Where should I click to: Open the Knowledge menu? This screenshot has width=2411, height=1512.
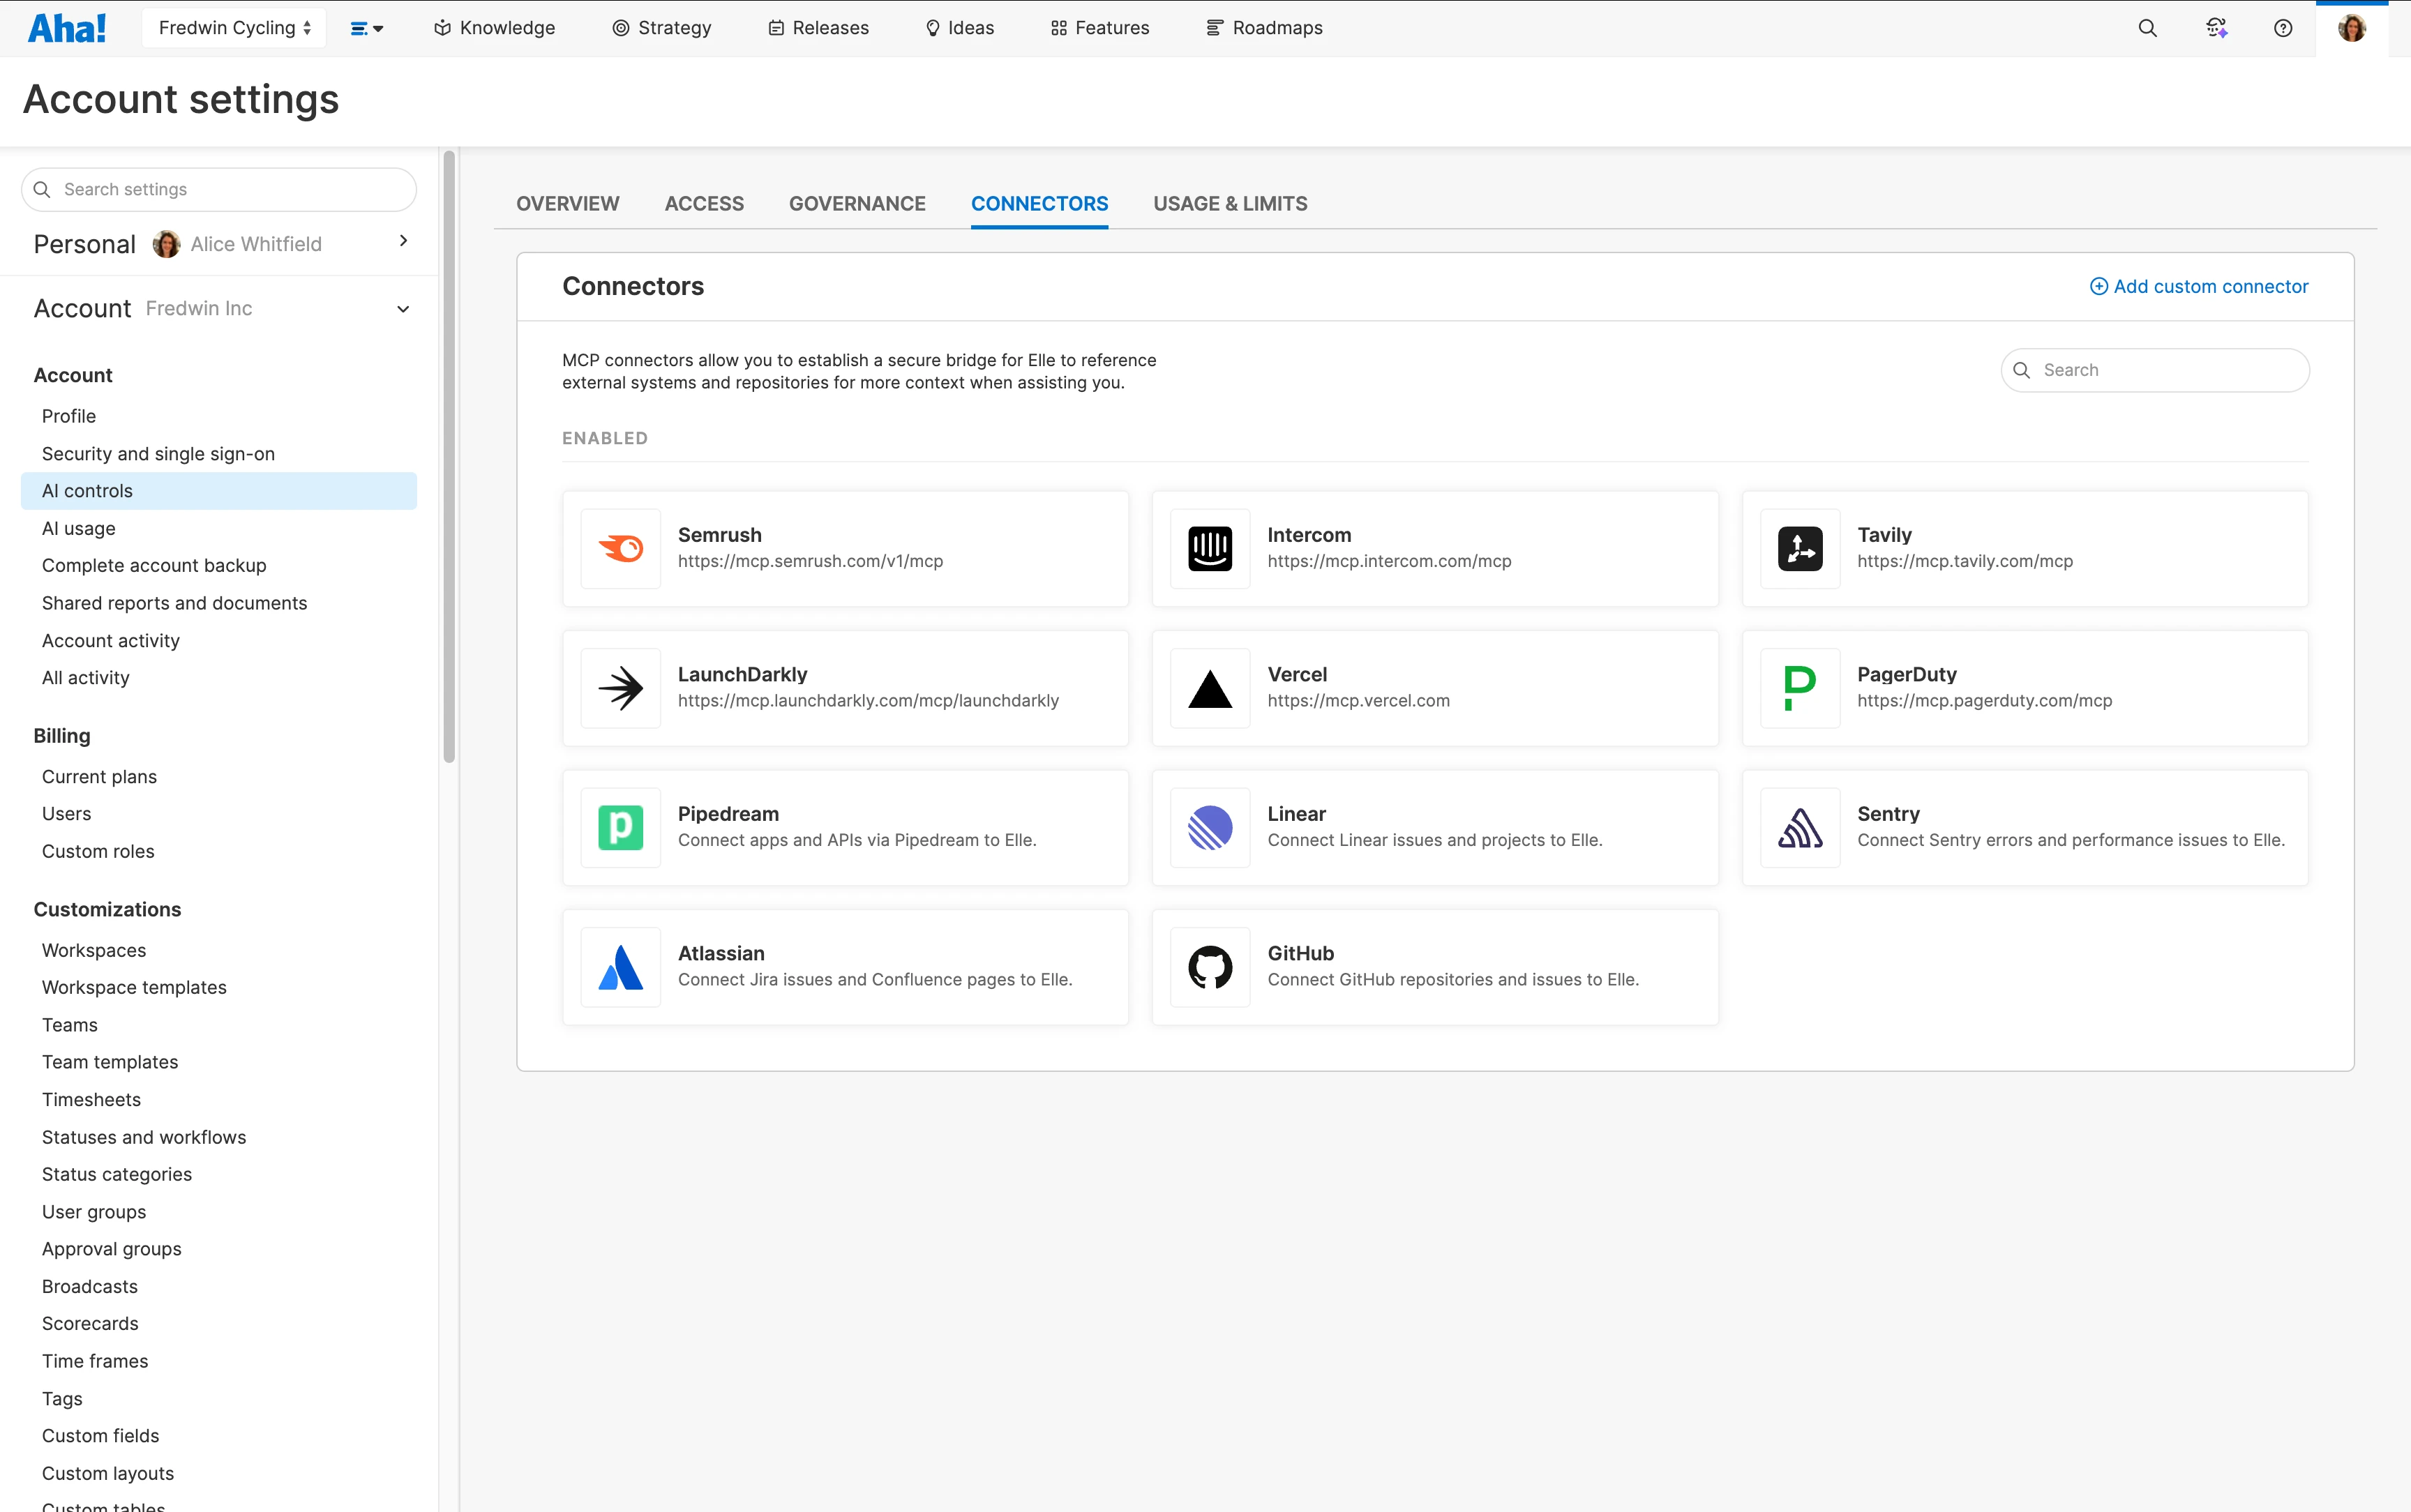click(x=494, y=28)
